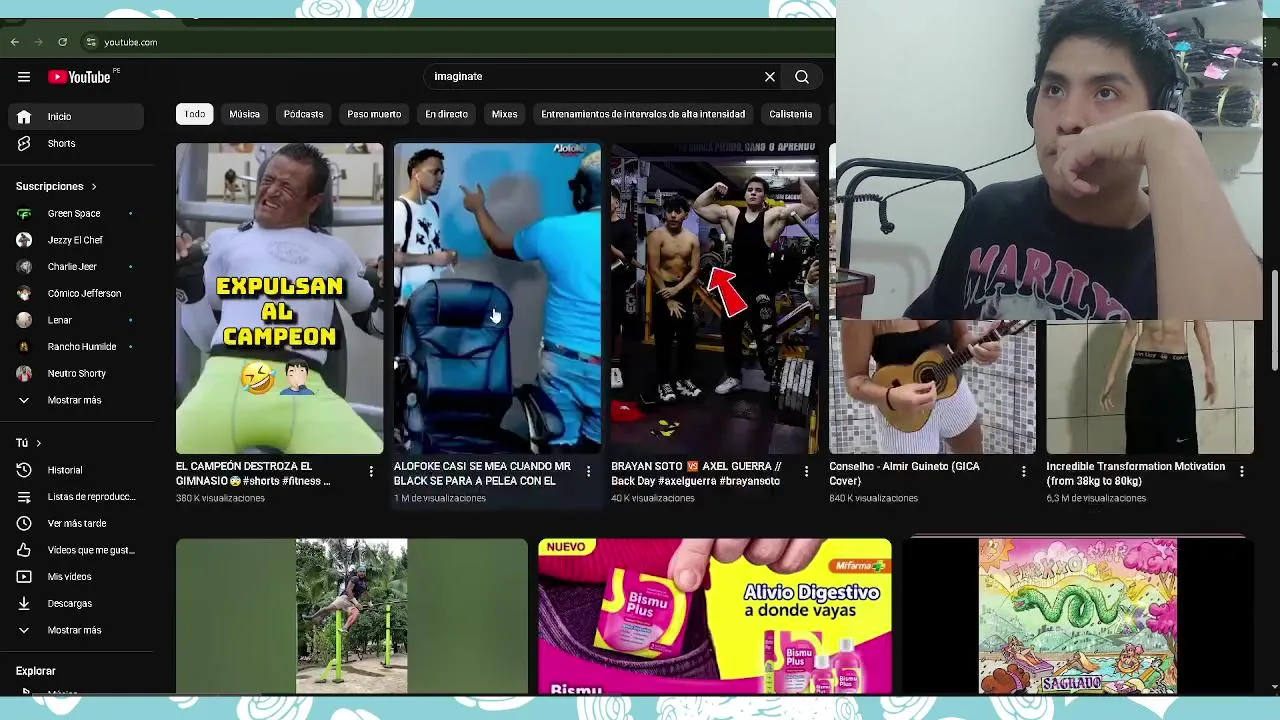
Task: Open EXPULSAN AL CAMPEON short thumbnail
Action: tap(279, 298)
